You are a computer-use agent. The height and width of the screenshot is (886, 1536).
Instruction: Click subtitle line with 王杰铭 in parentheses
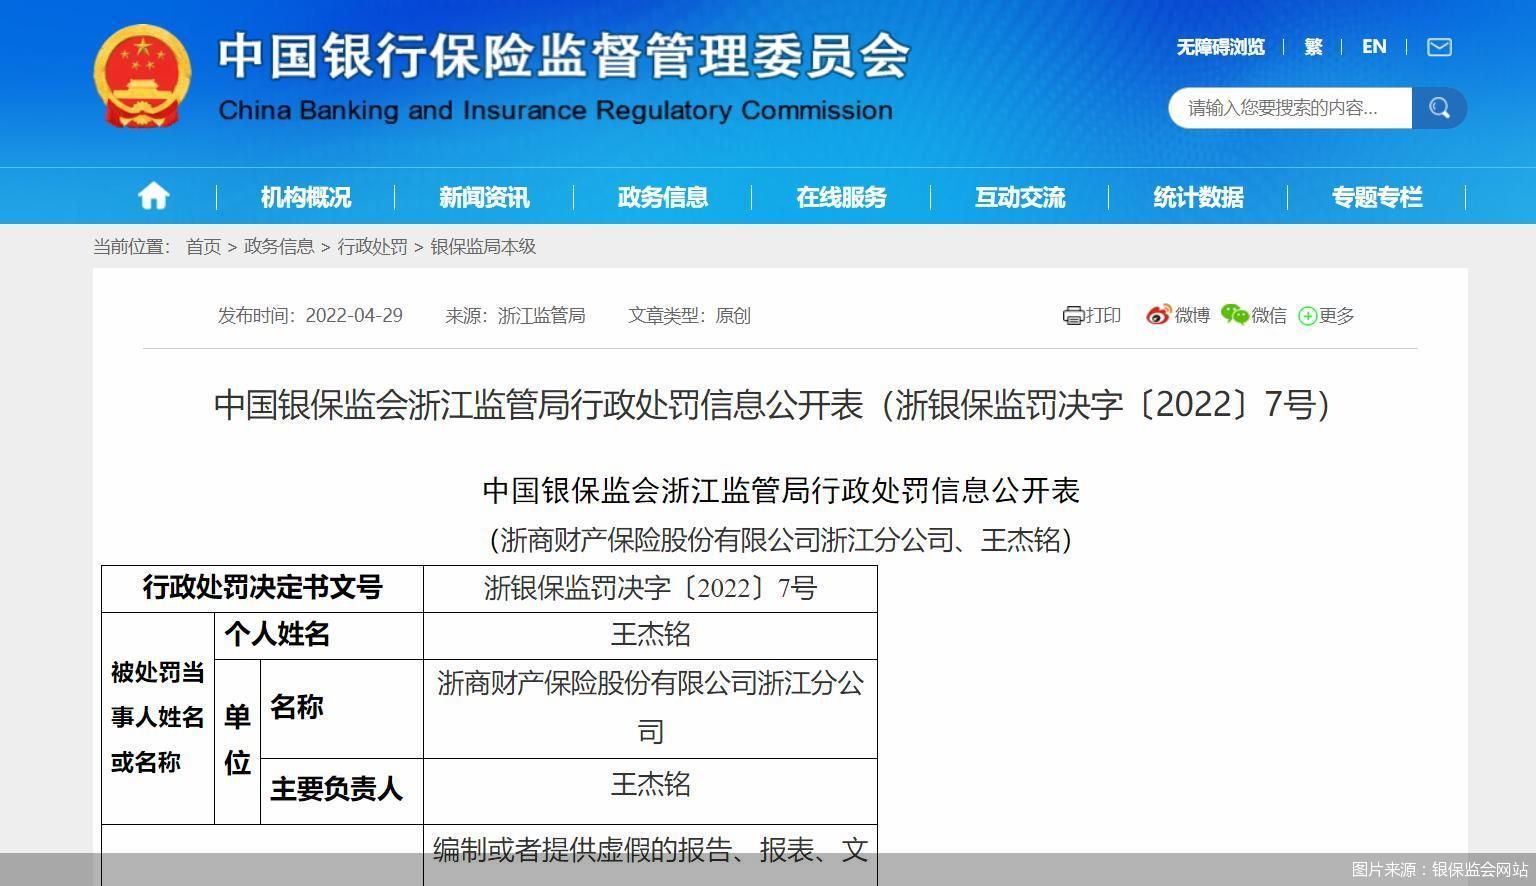[781, 540]
